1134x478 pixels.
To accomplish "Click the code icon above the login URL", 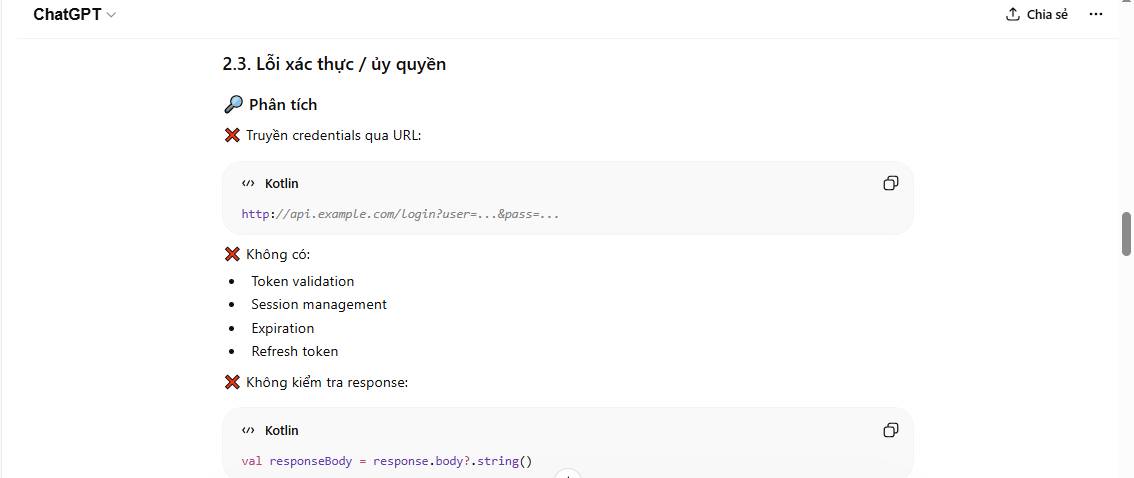I will [x=248, y=184].
